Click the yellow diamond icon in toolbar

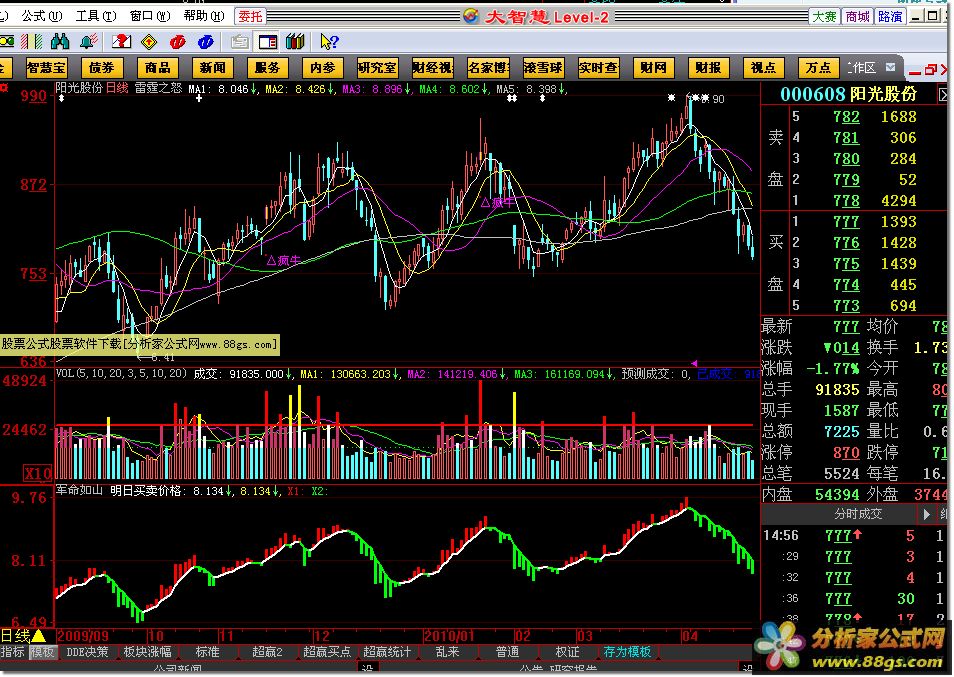150,42
